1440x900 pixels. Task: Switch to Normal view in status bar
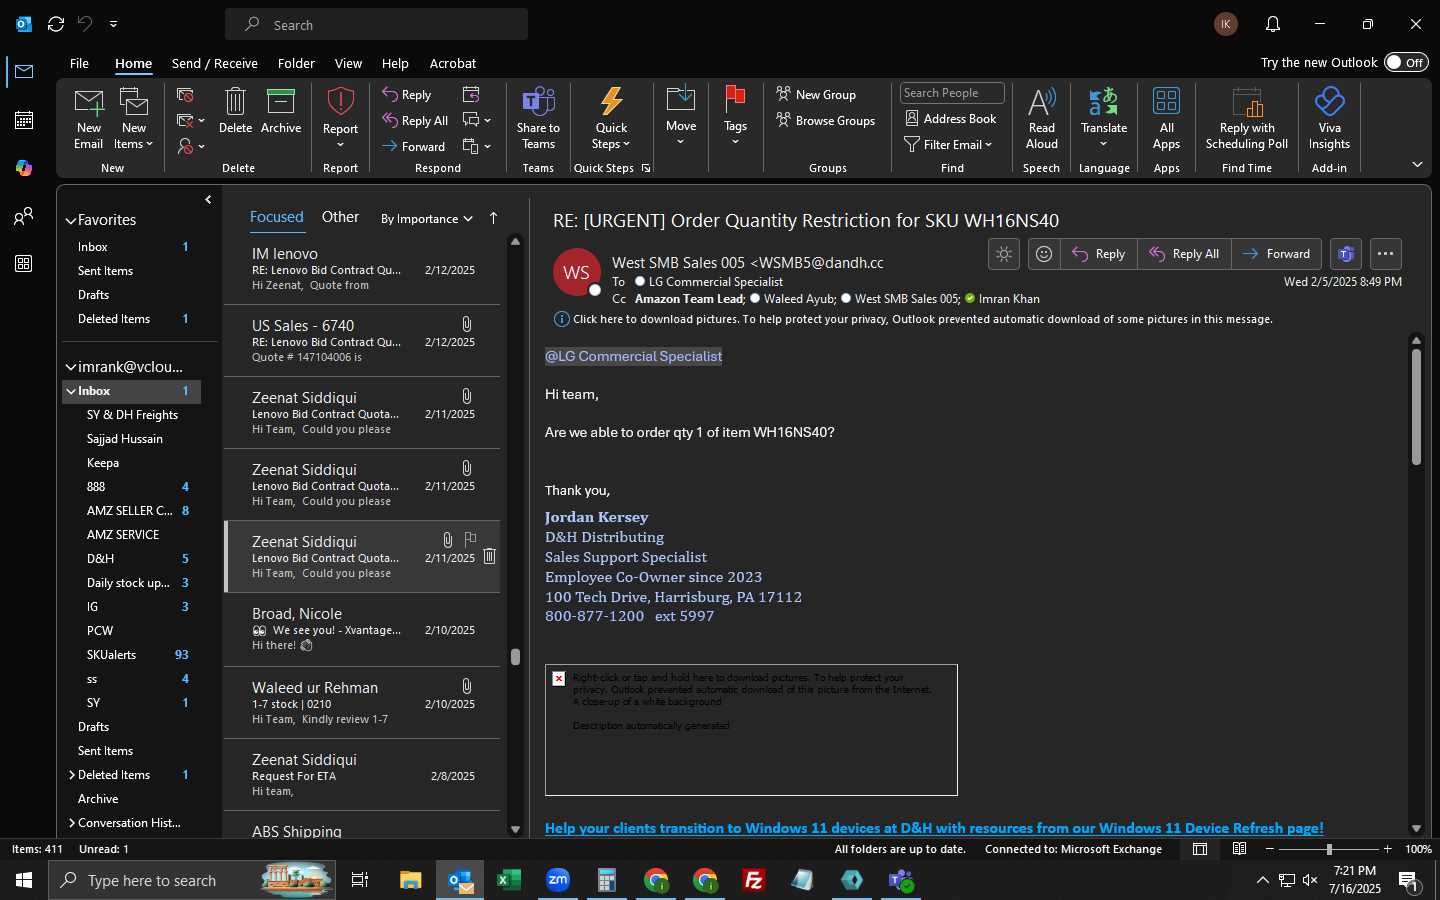click(1200, 849)
